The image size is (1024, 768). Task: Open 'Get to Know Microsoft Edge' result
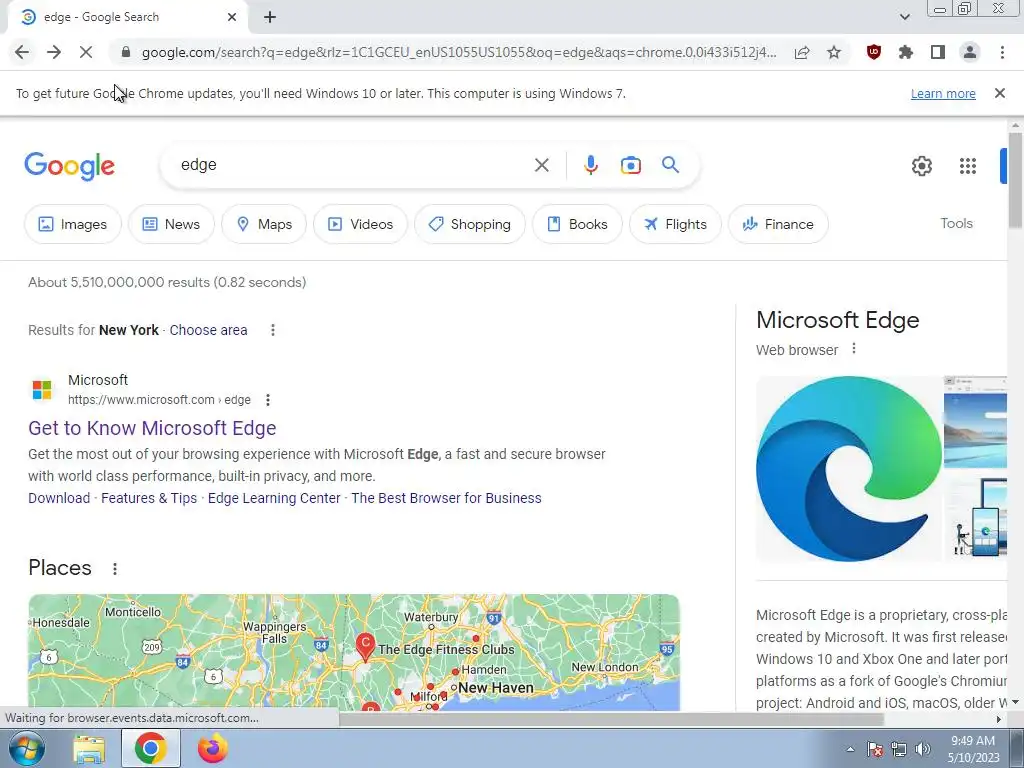coord(152,428)
